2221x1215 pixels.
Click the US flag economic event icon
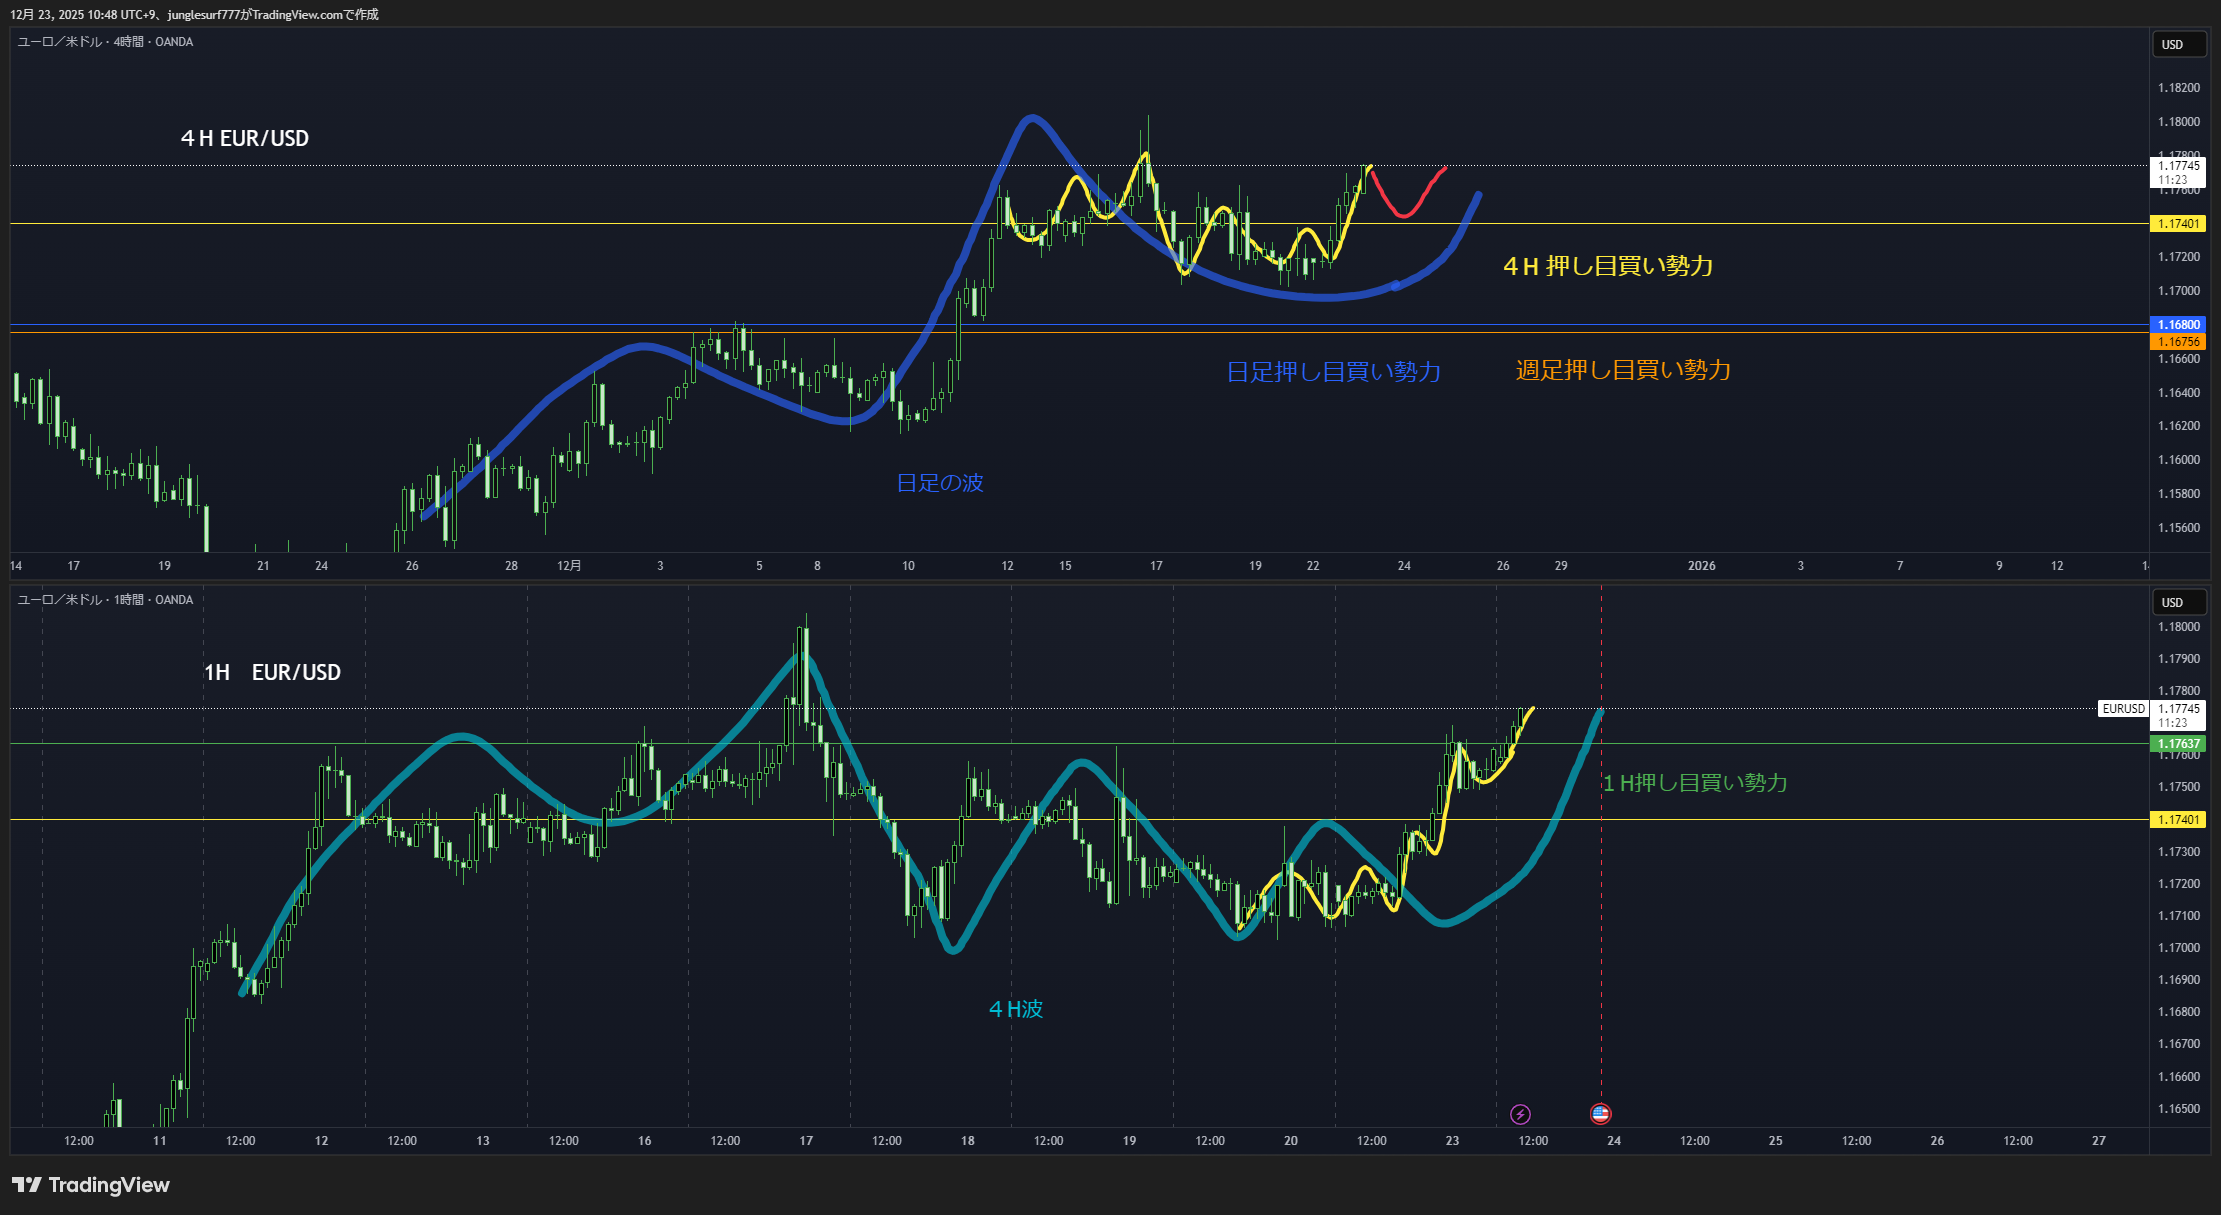[1600, 1114]
